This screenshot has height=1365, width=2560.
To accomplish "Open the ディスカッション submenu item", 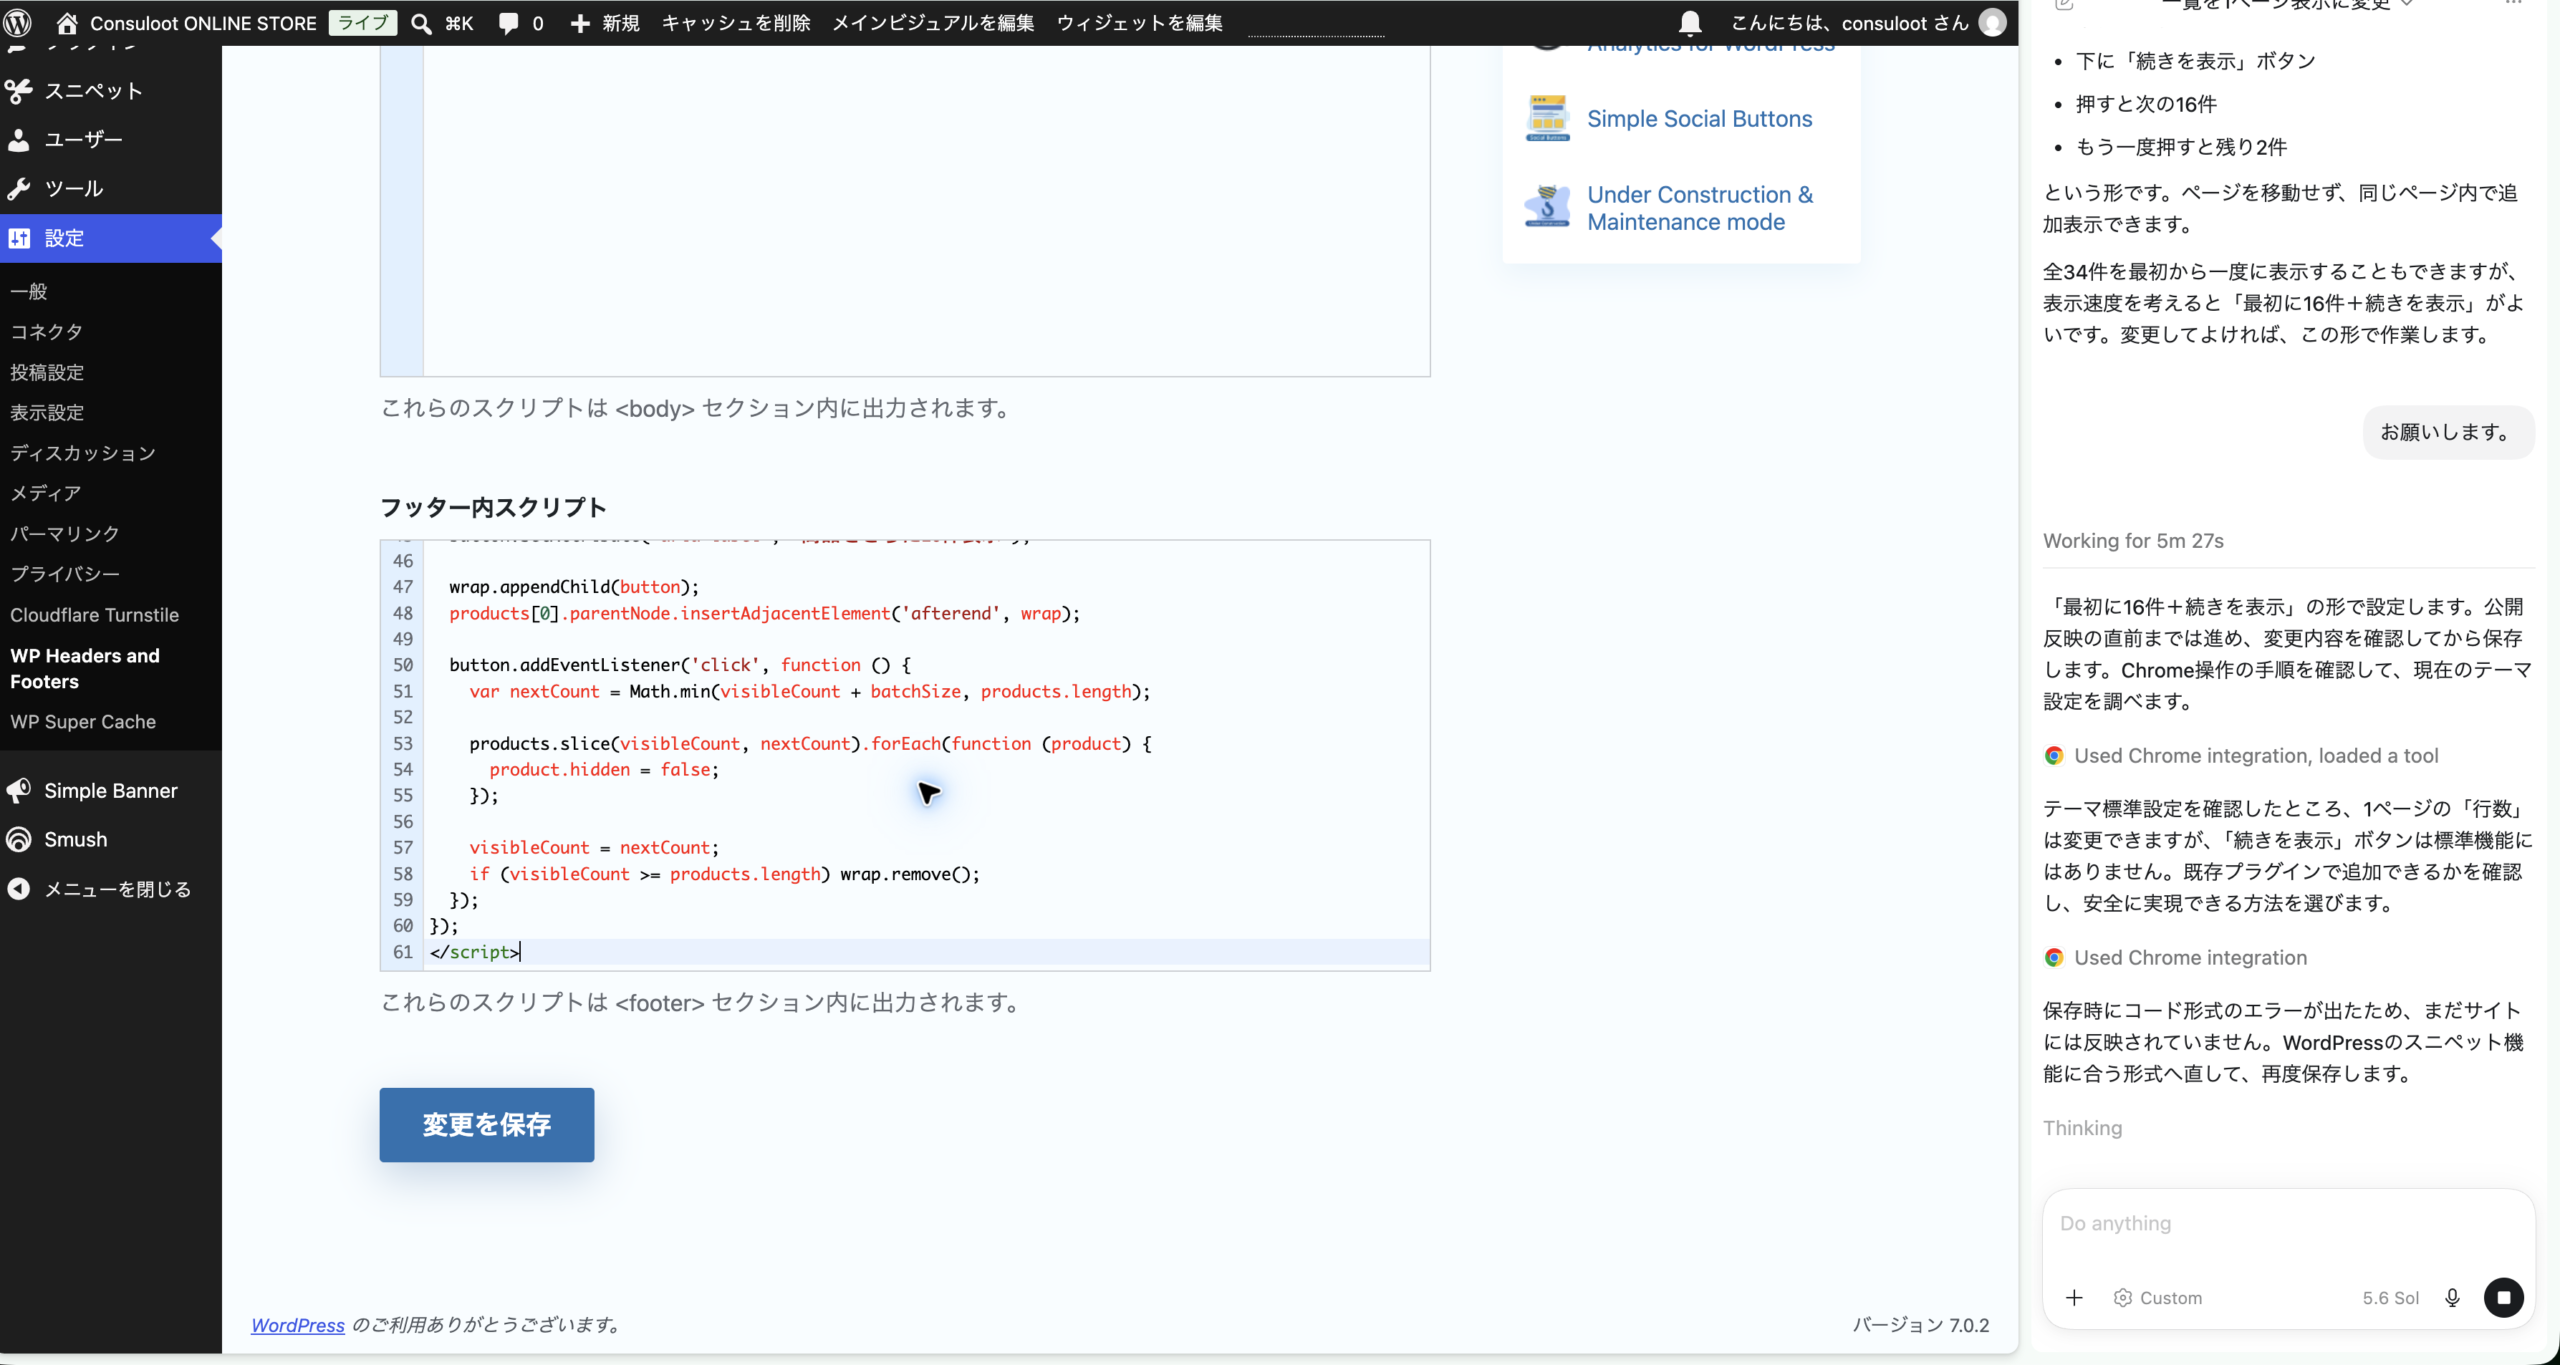I will (x=83, y=453).
